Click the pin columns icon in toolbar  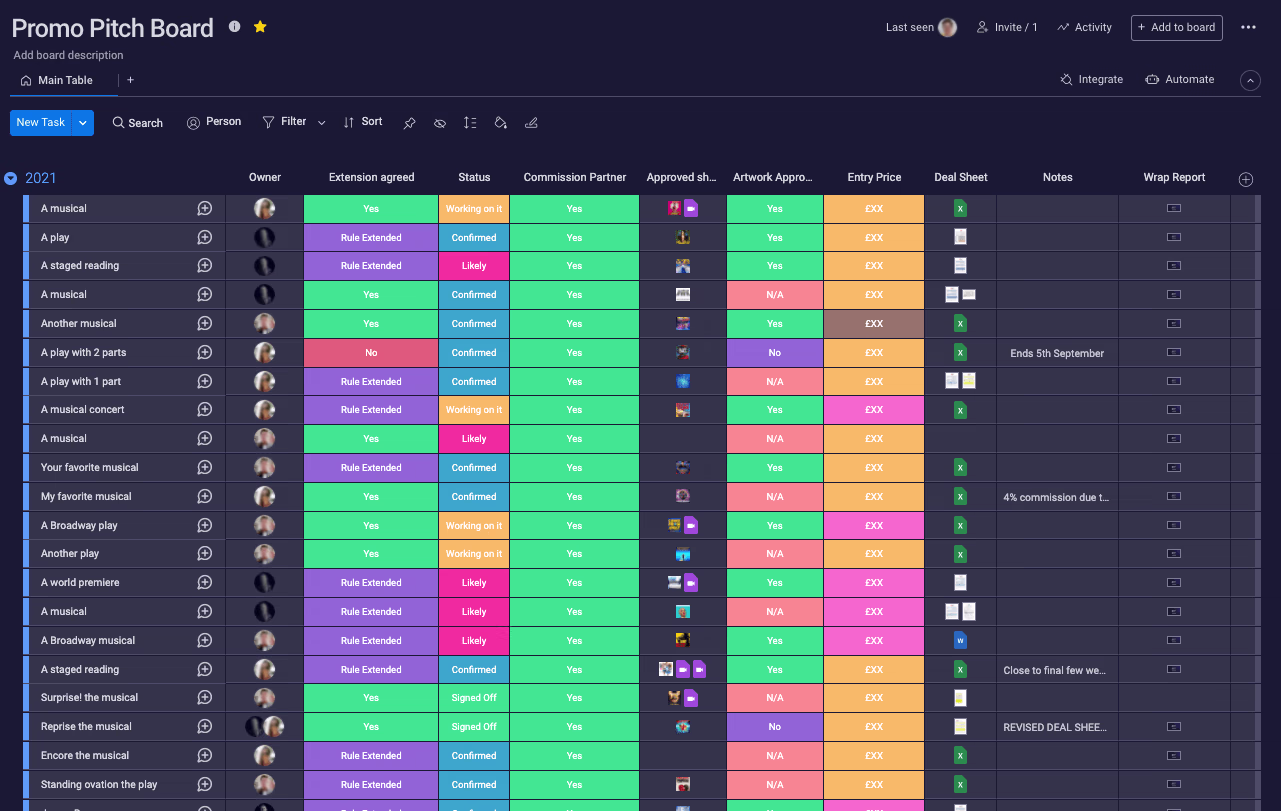(x=409, y=123)
